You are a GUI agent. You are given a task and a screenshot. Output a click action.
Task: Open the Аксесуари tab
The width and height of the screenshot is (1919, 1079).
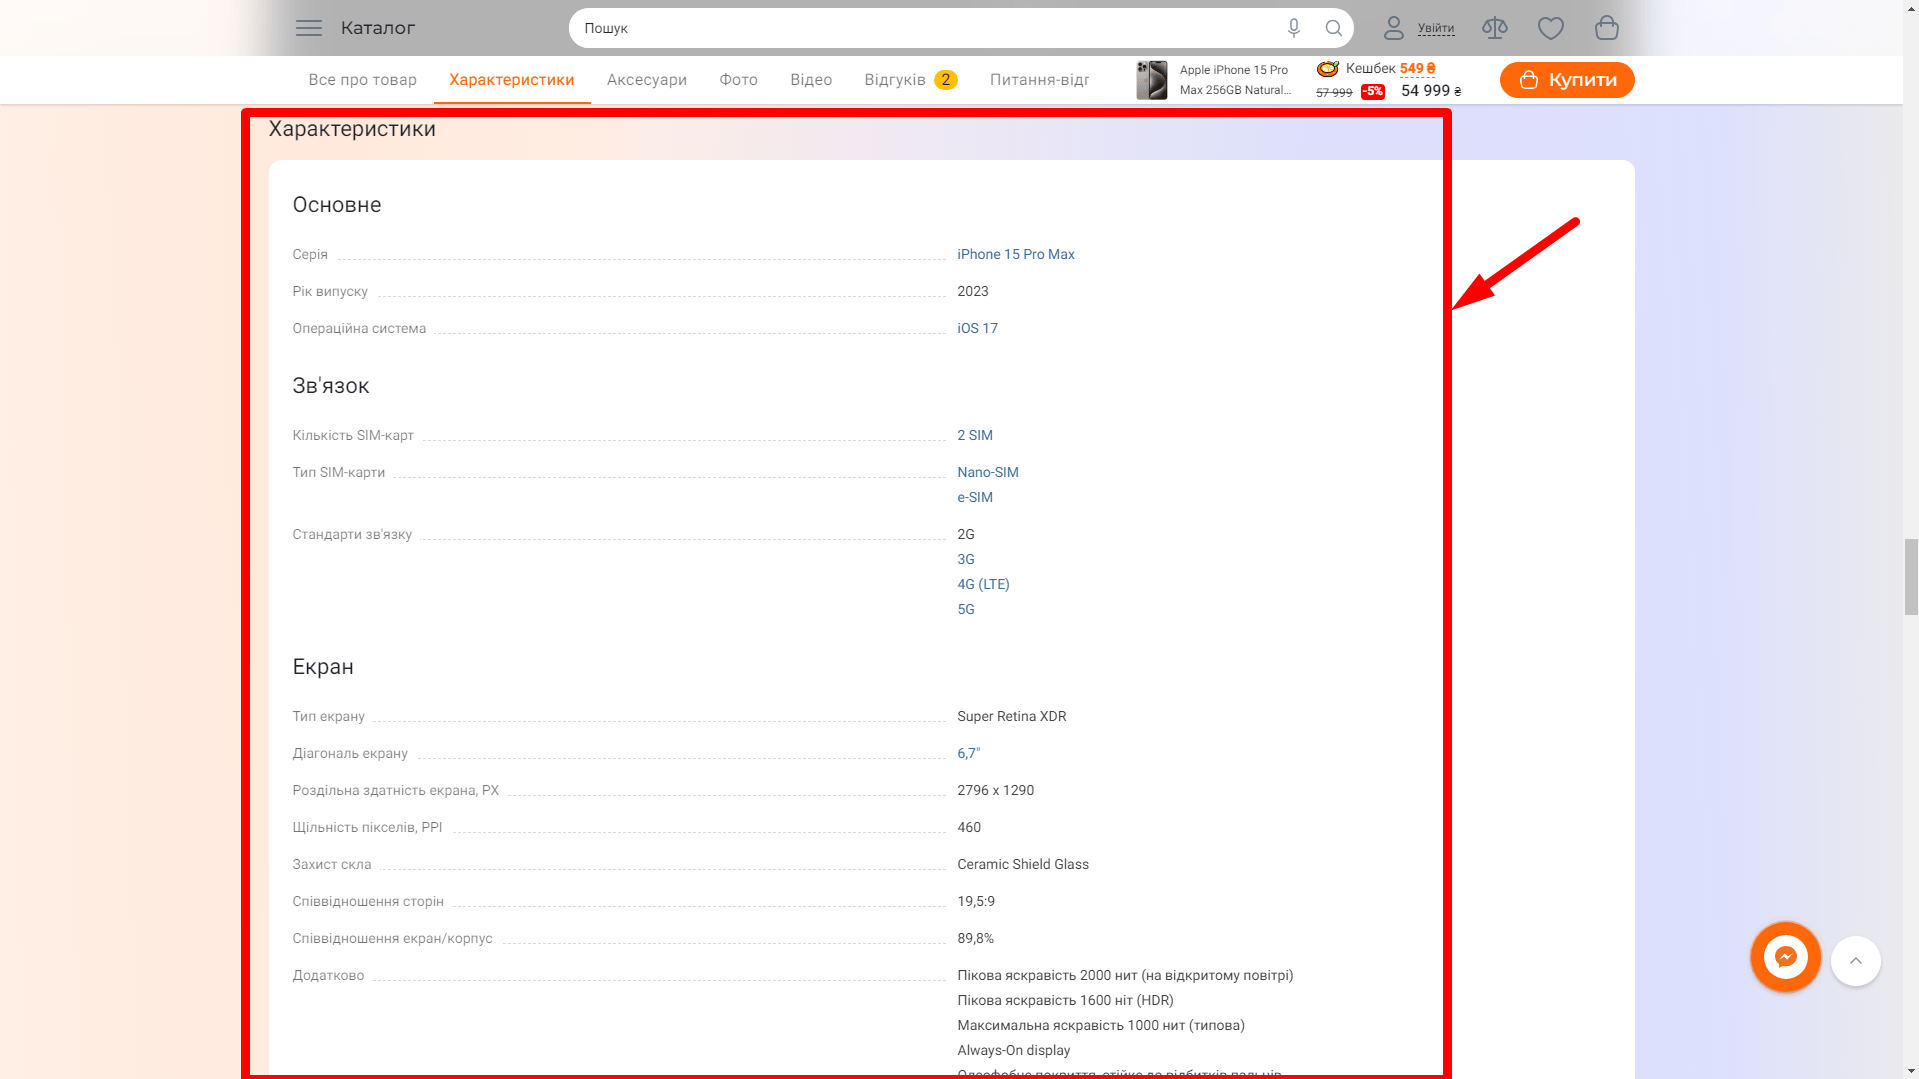pyautogui.click(x=646, y=80)
